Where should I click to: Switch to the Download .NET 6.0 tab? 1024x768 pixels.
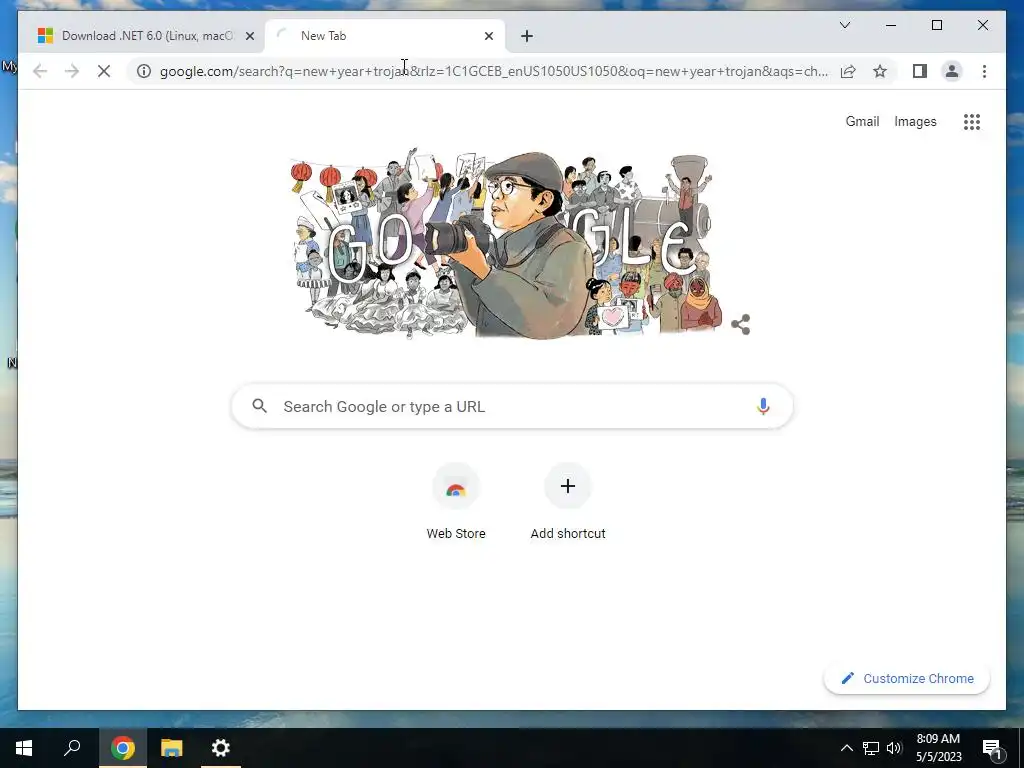142,36
